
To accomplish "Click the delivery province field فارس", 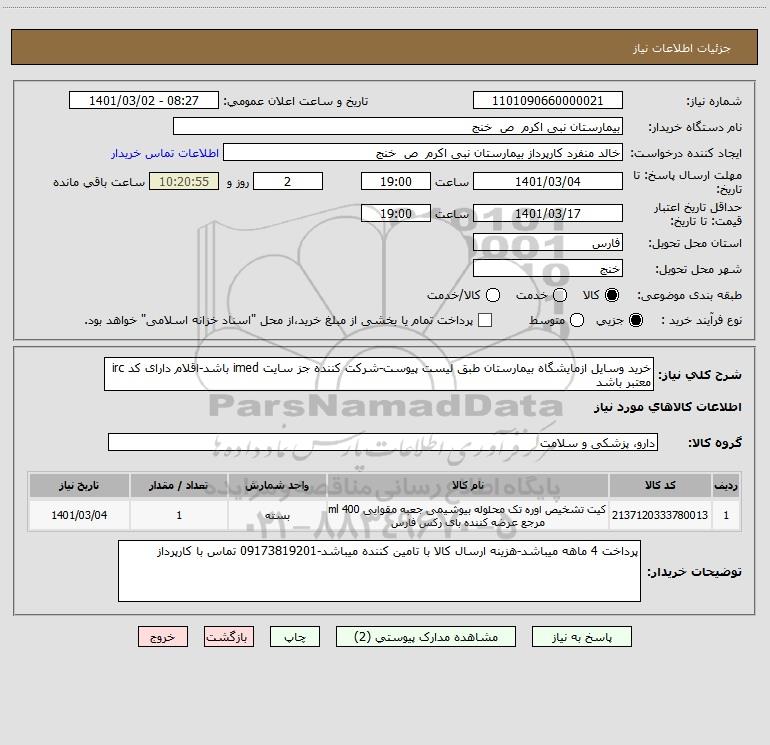I will tap(548, 242).
